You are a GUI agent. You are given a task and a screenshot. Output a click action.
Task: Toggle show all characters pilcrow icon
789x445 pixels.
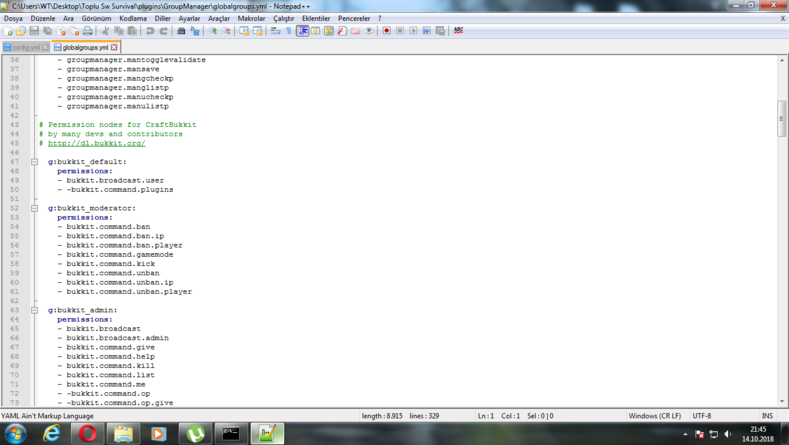click(x=289, y=31)
